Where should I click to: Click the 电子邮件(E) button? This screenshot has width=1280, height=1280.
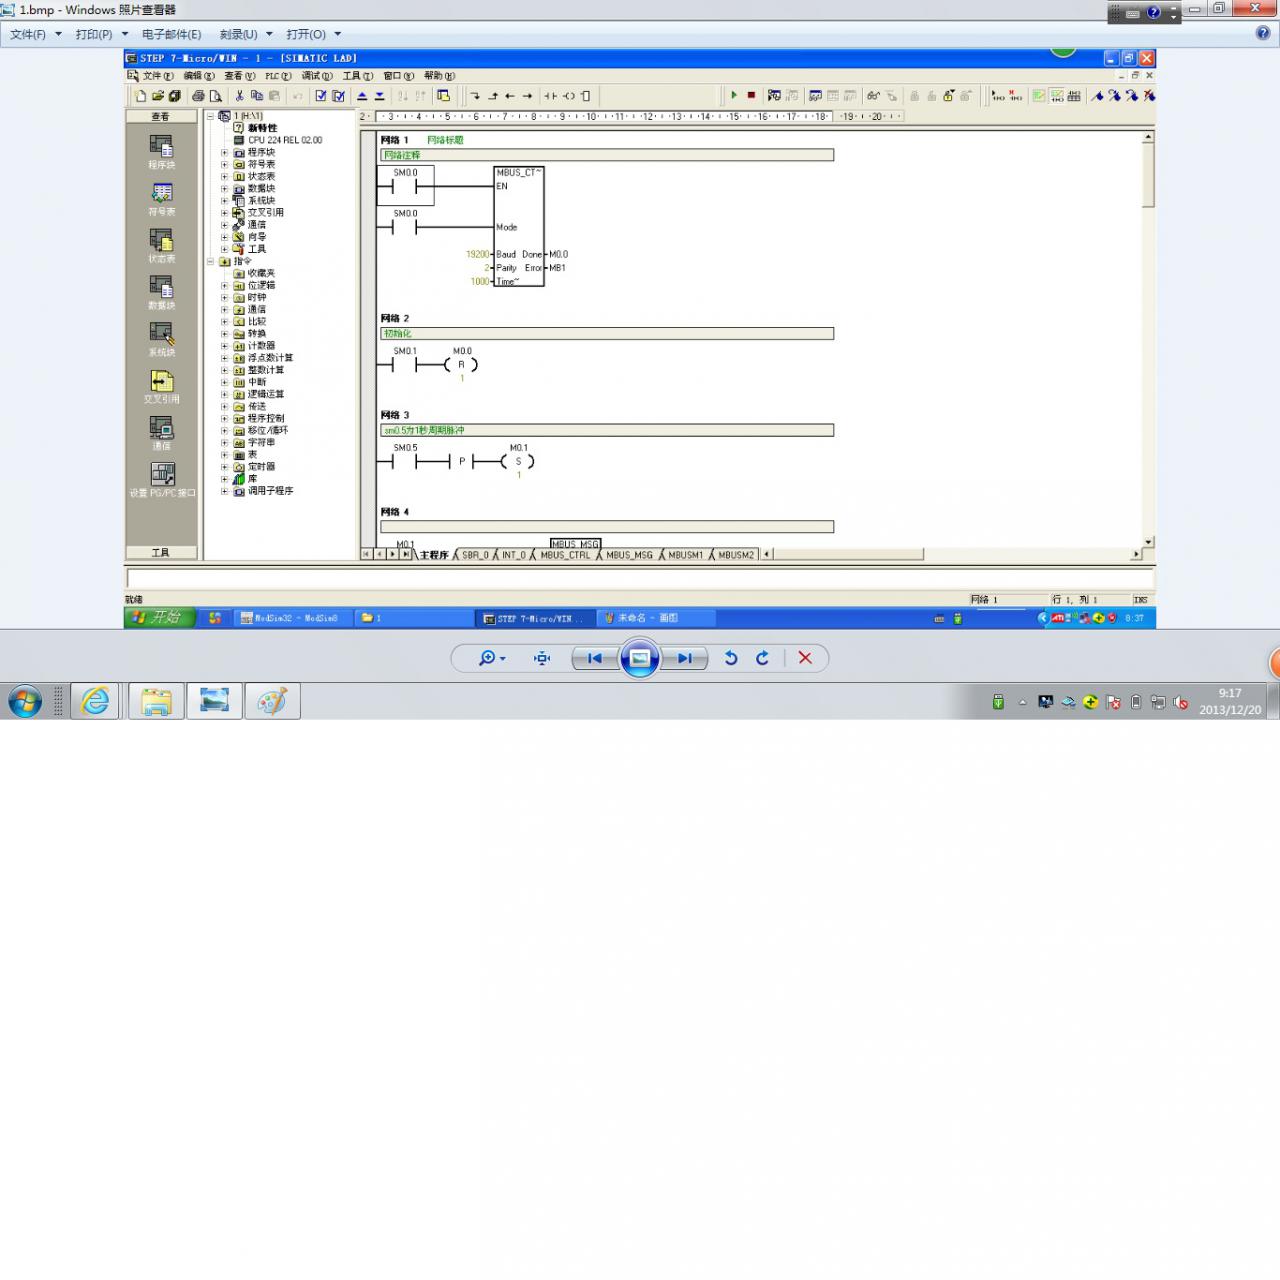(x=171, y=34)
